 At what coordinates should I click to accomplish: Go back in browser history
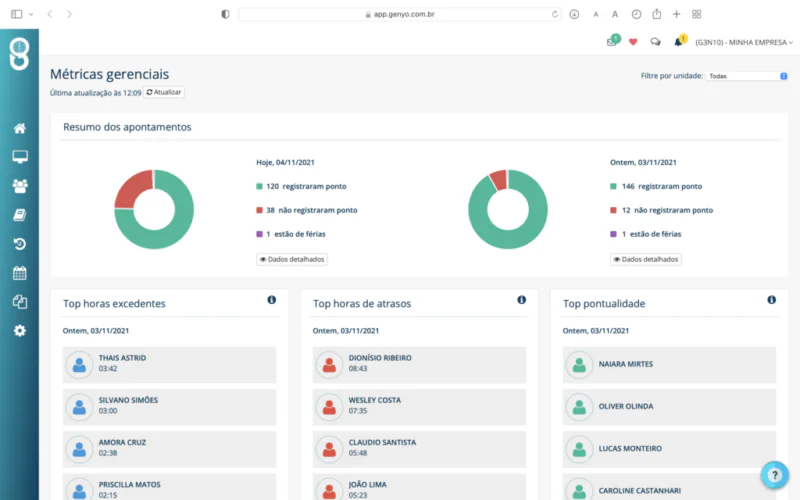click(49, 14)
